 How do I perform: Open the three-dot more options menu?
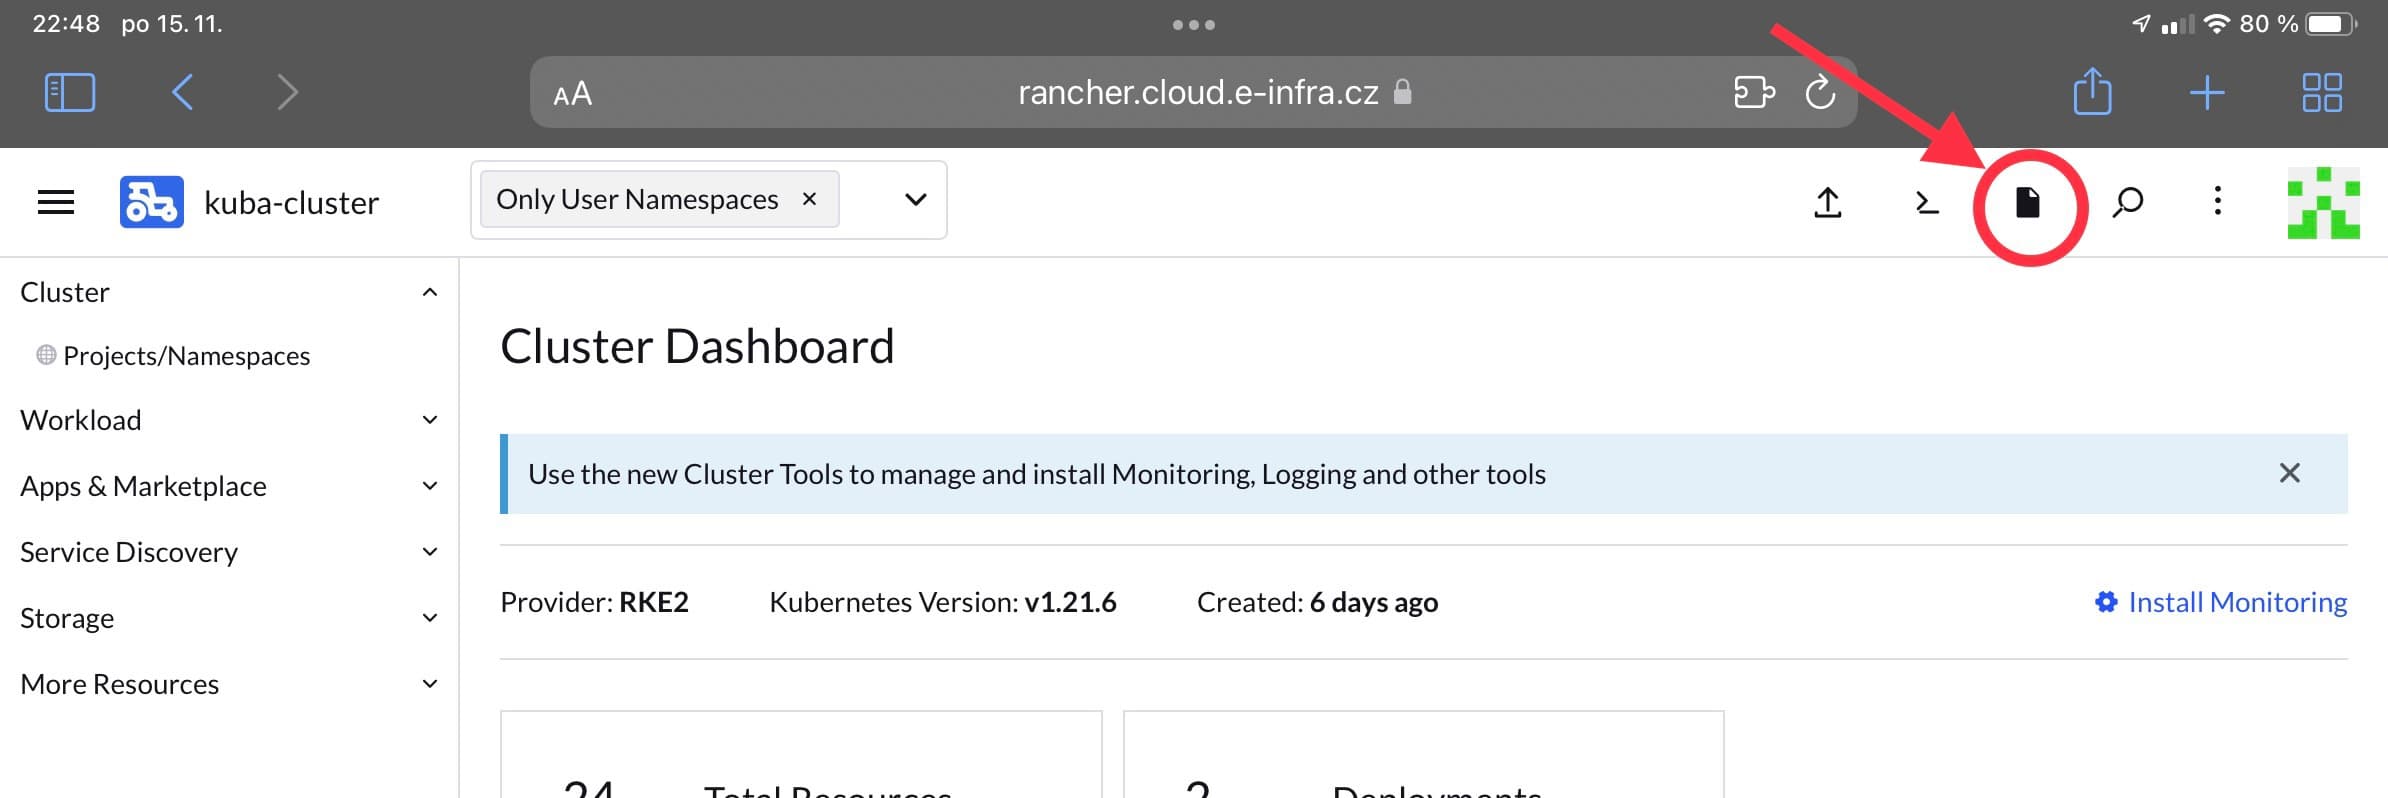pos(2217,201)
